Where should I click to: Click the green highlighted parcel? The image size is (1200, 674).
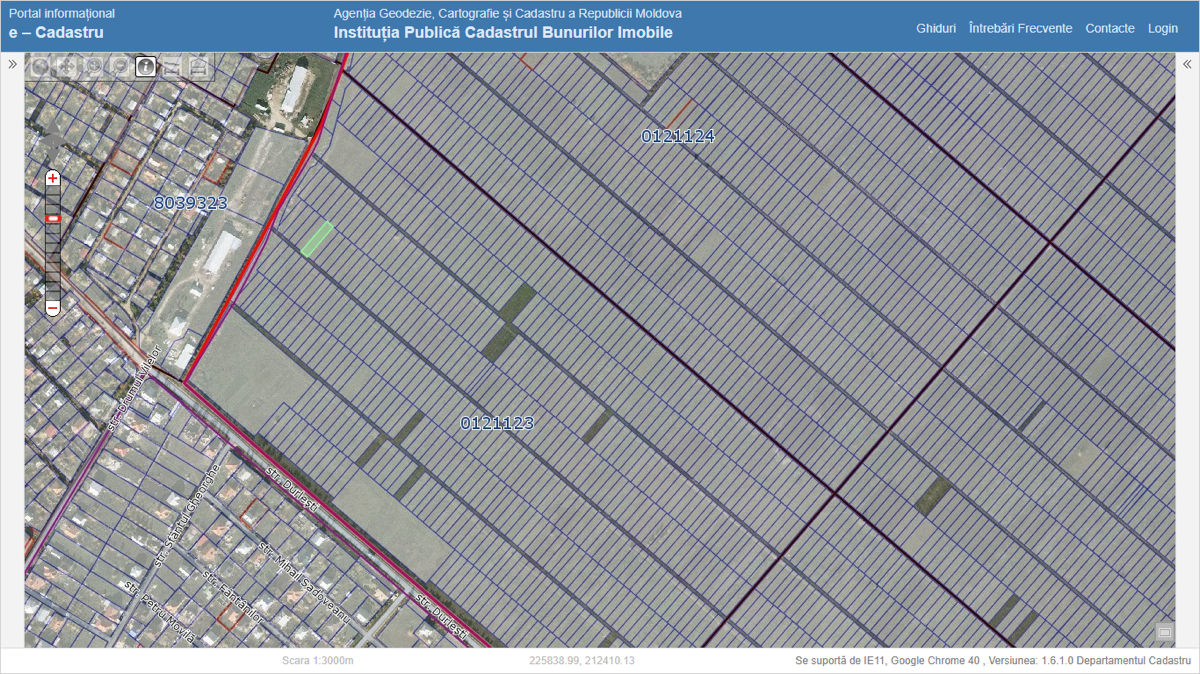(x=317, y=238)
